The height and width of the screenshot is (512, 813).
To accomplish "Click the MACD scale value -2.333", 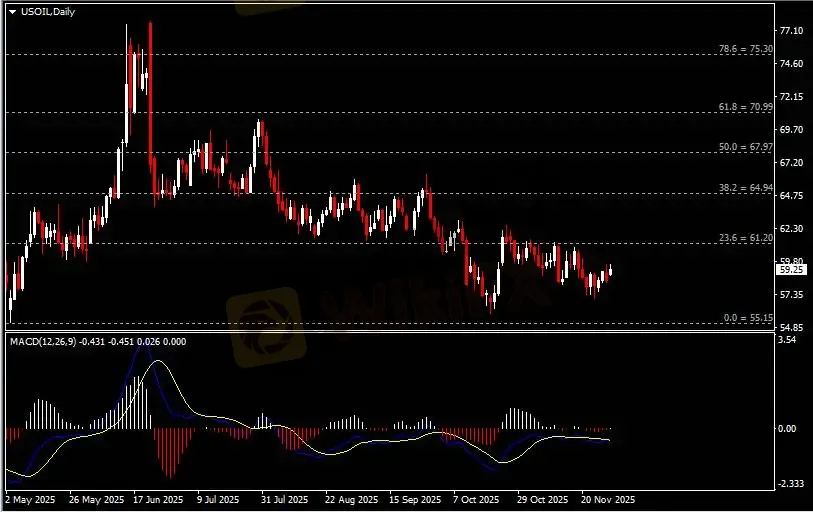I will pos(790,483).
